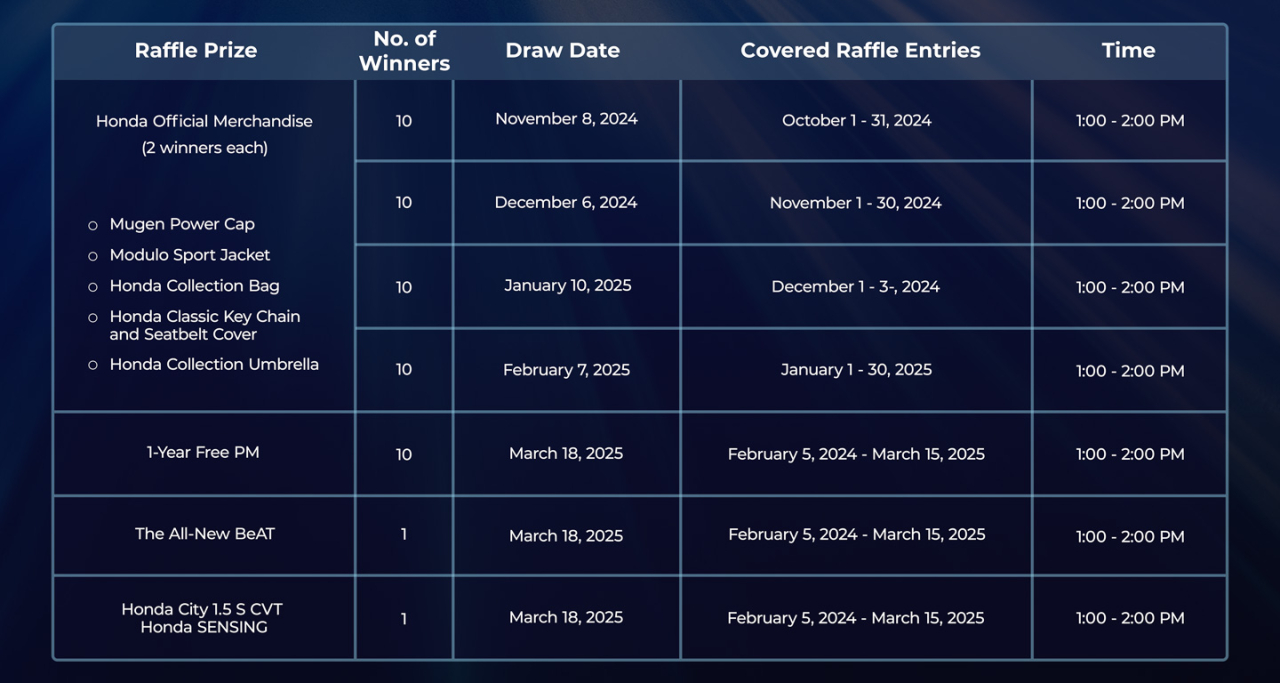1280x683 pixels.
Task: Select The All-New BeAT prize cell
Action: (204, 534)
